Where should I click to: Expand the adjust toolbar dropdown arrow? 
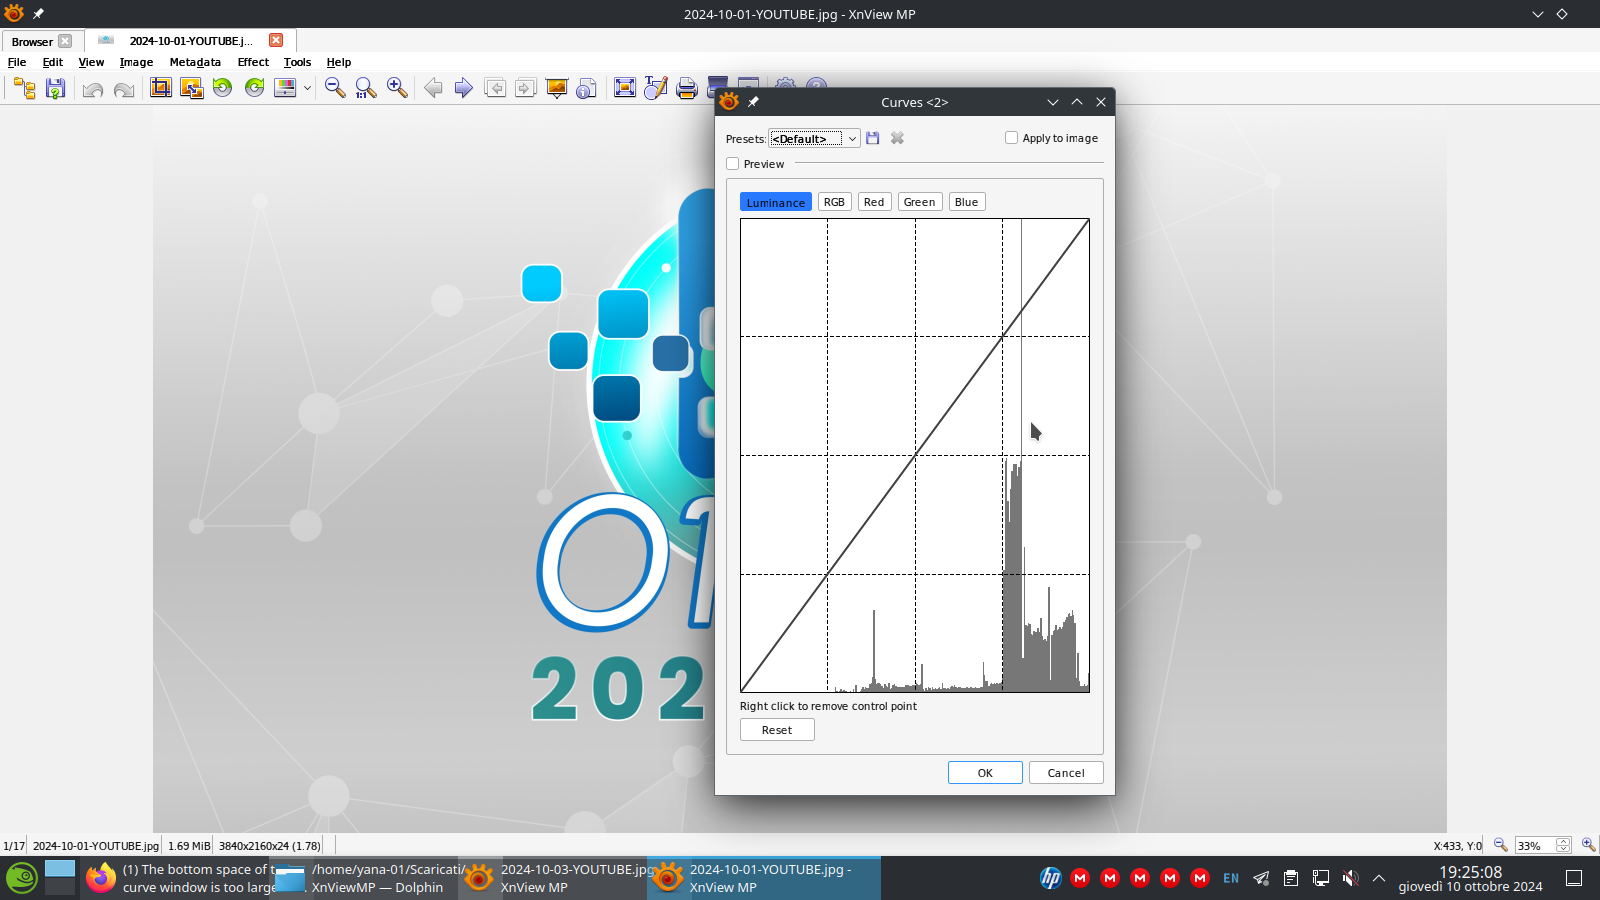click(307, 88)
